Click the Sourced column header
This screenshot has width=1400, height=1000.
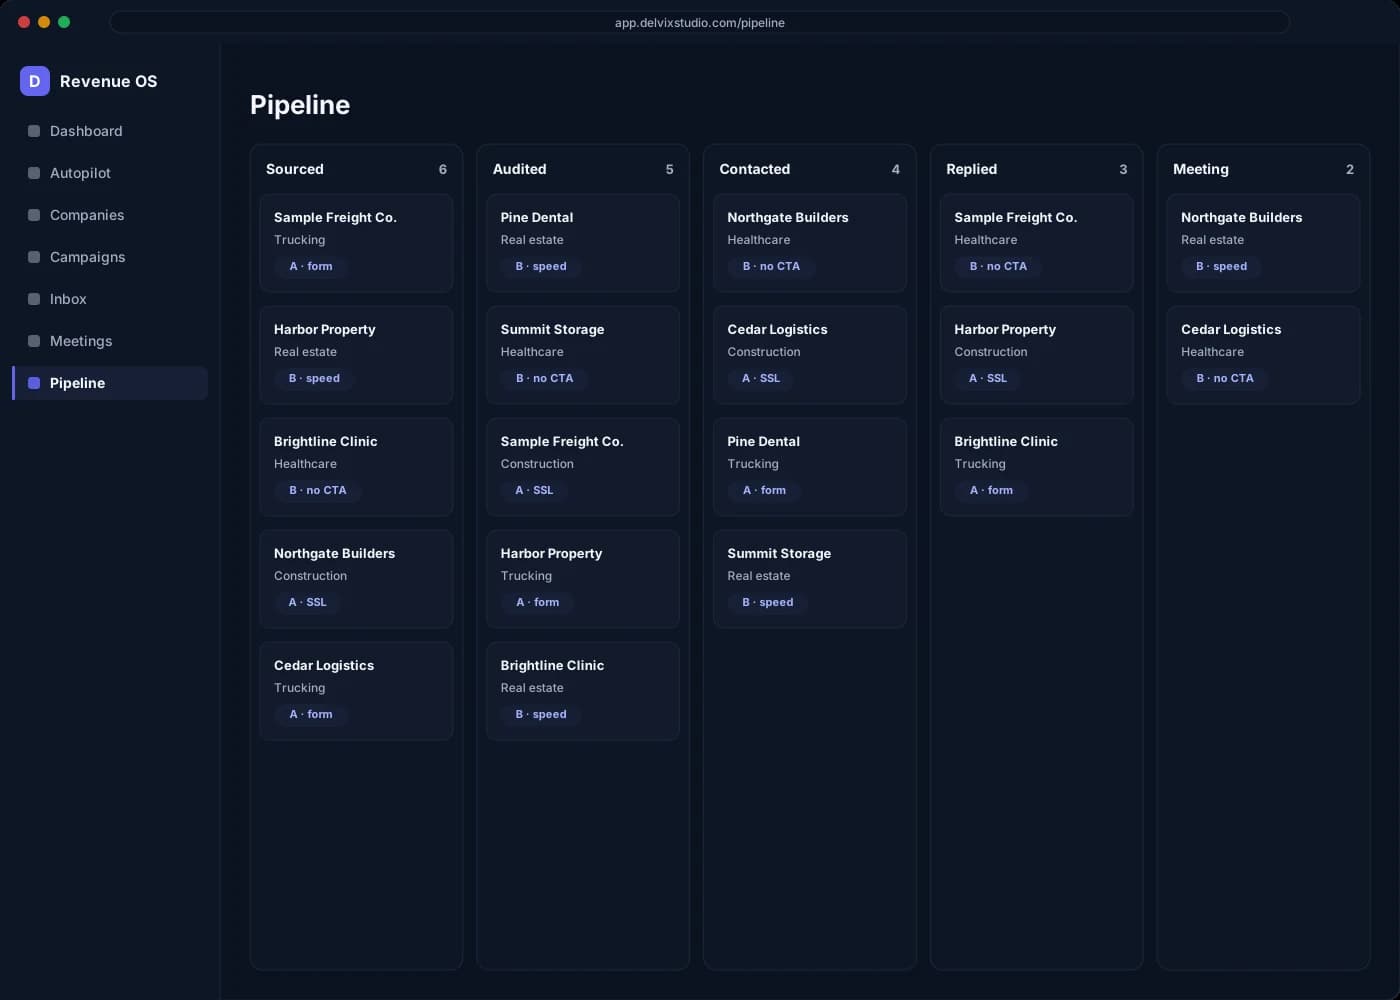click(x=295, y=169)
